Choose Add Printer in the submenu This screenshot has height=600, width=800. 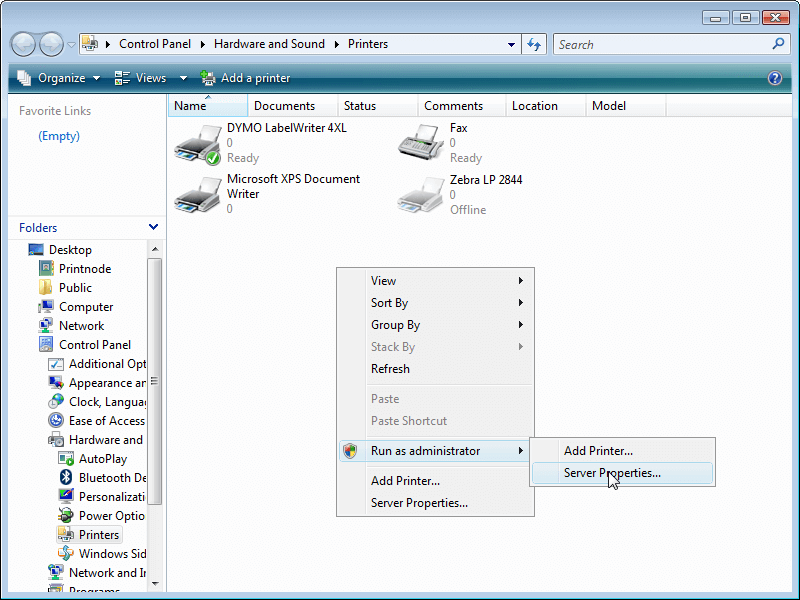[622, 451]
